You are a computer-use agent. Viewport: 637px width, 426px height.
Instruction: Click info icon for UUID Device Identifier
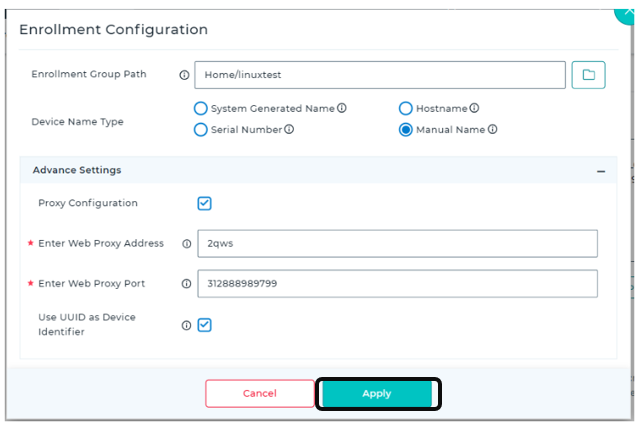186,325
